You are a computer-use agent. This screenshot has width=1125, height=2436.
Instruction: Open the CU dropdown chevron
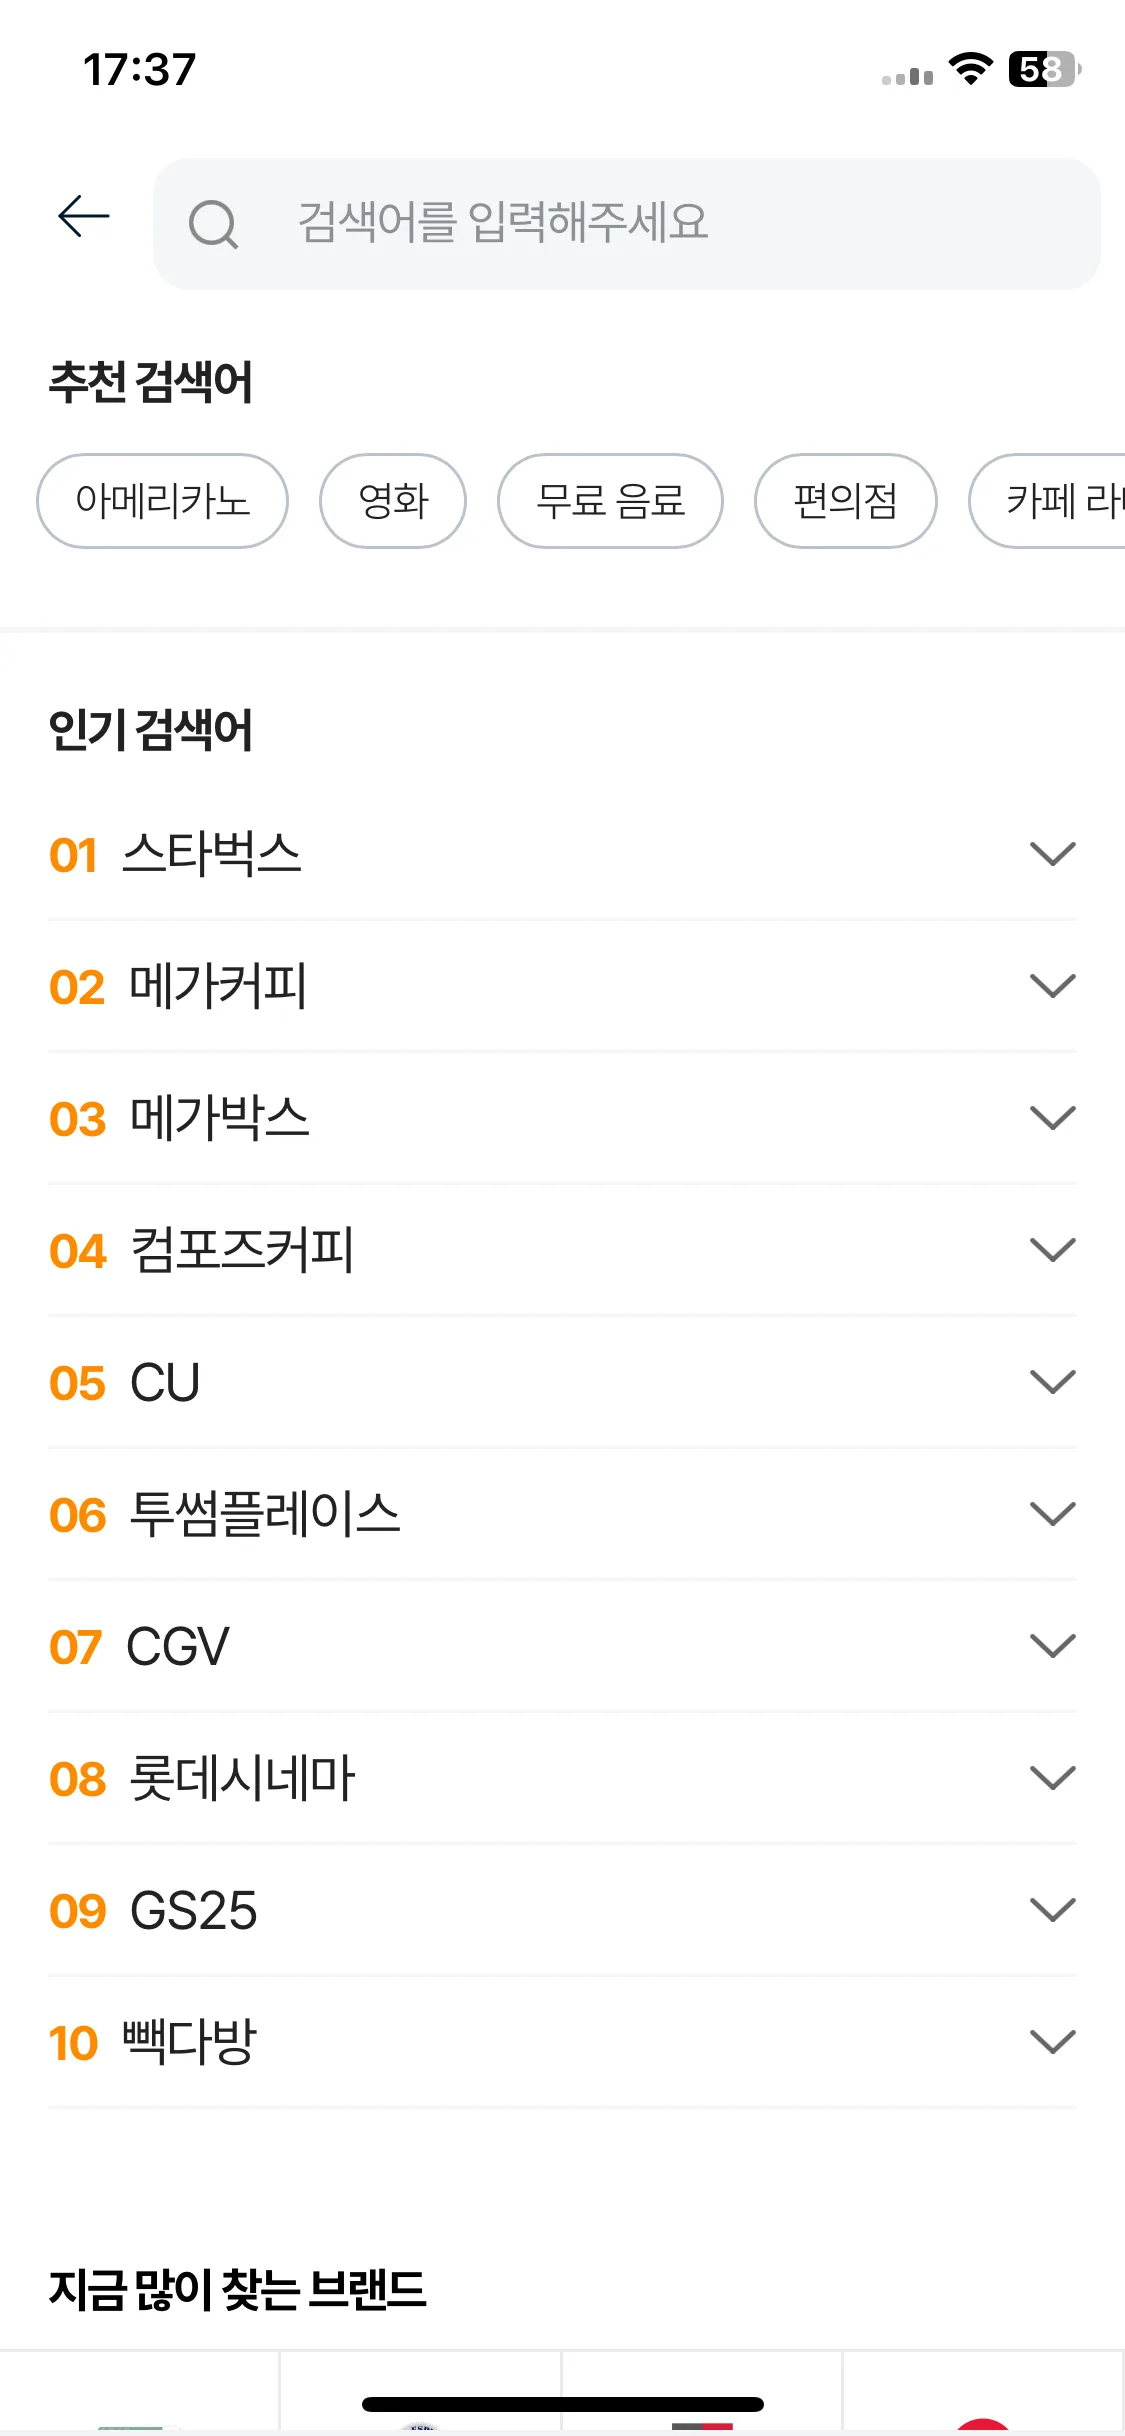point(1052,1382)
